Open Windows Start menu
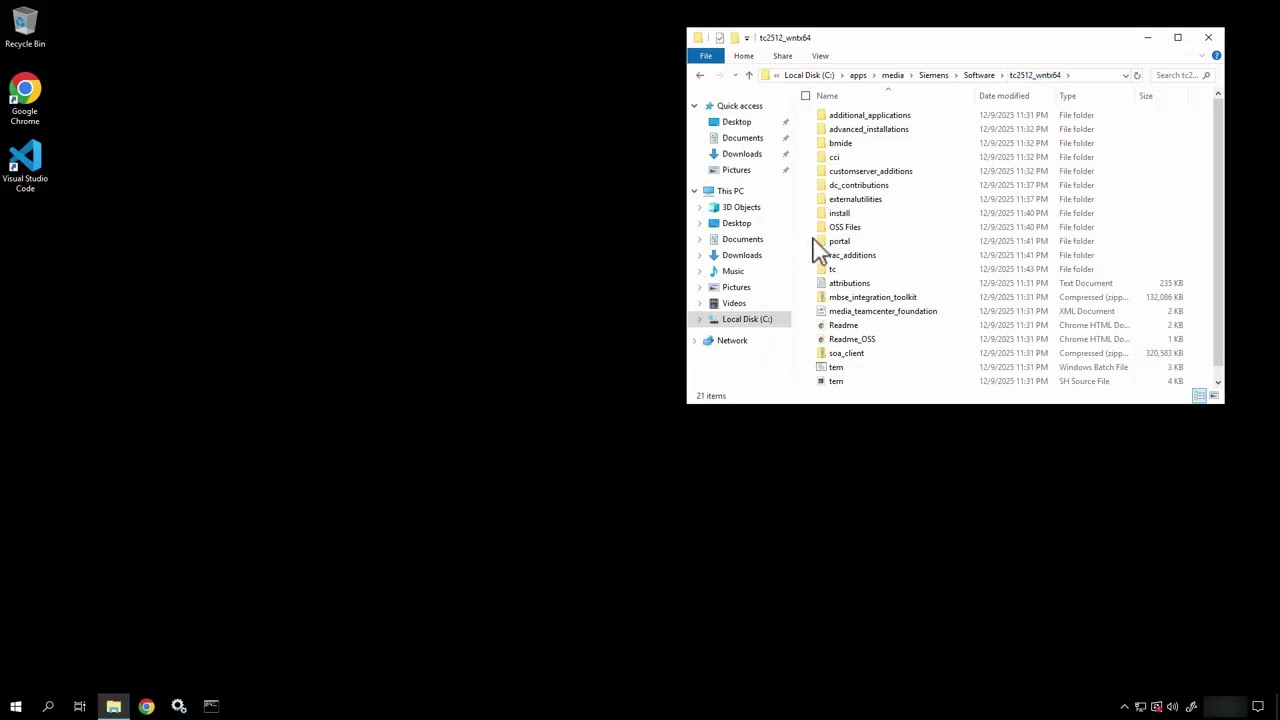This screenshot has width=1280, height=720. pos(16,707)
